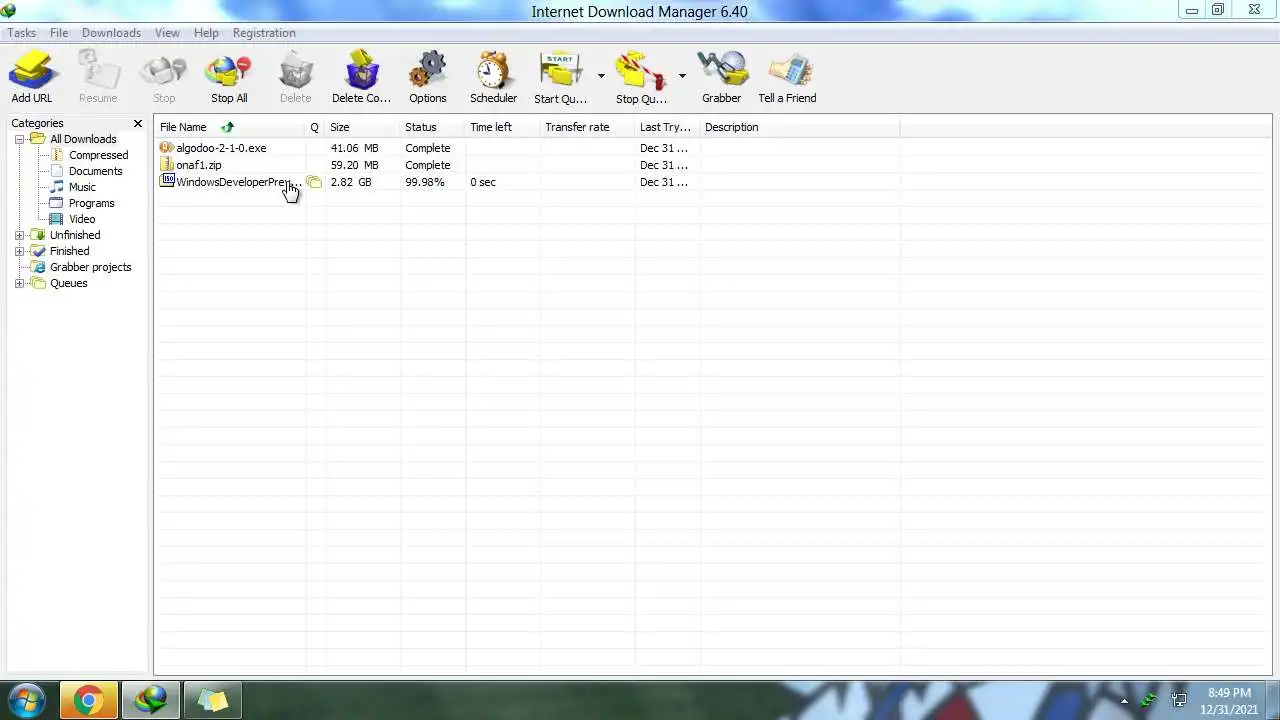Click the 99.98% status value

(425, 182)
